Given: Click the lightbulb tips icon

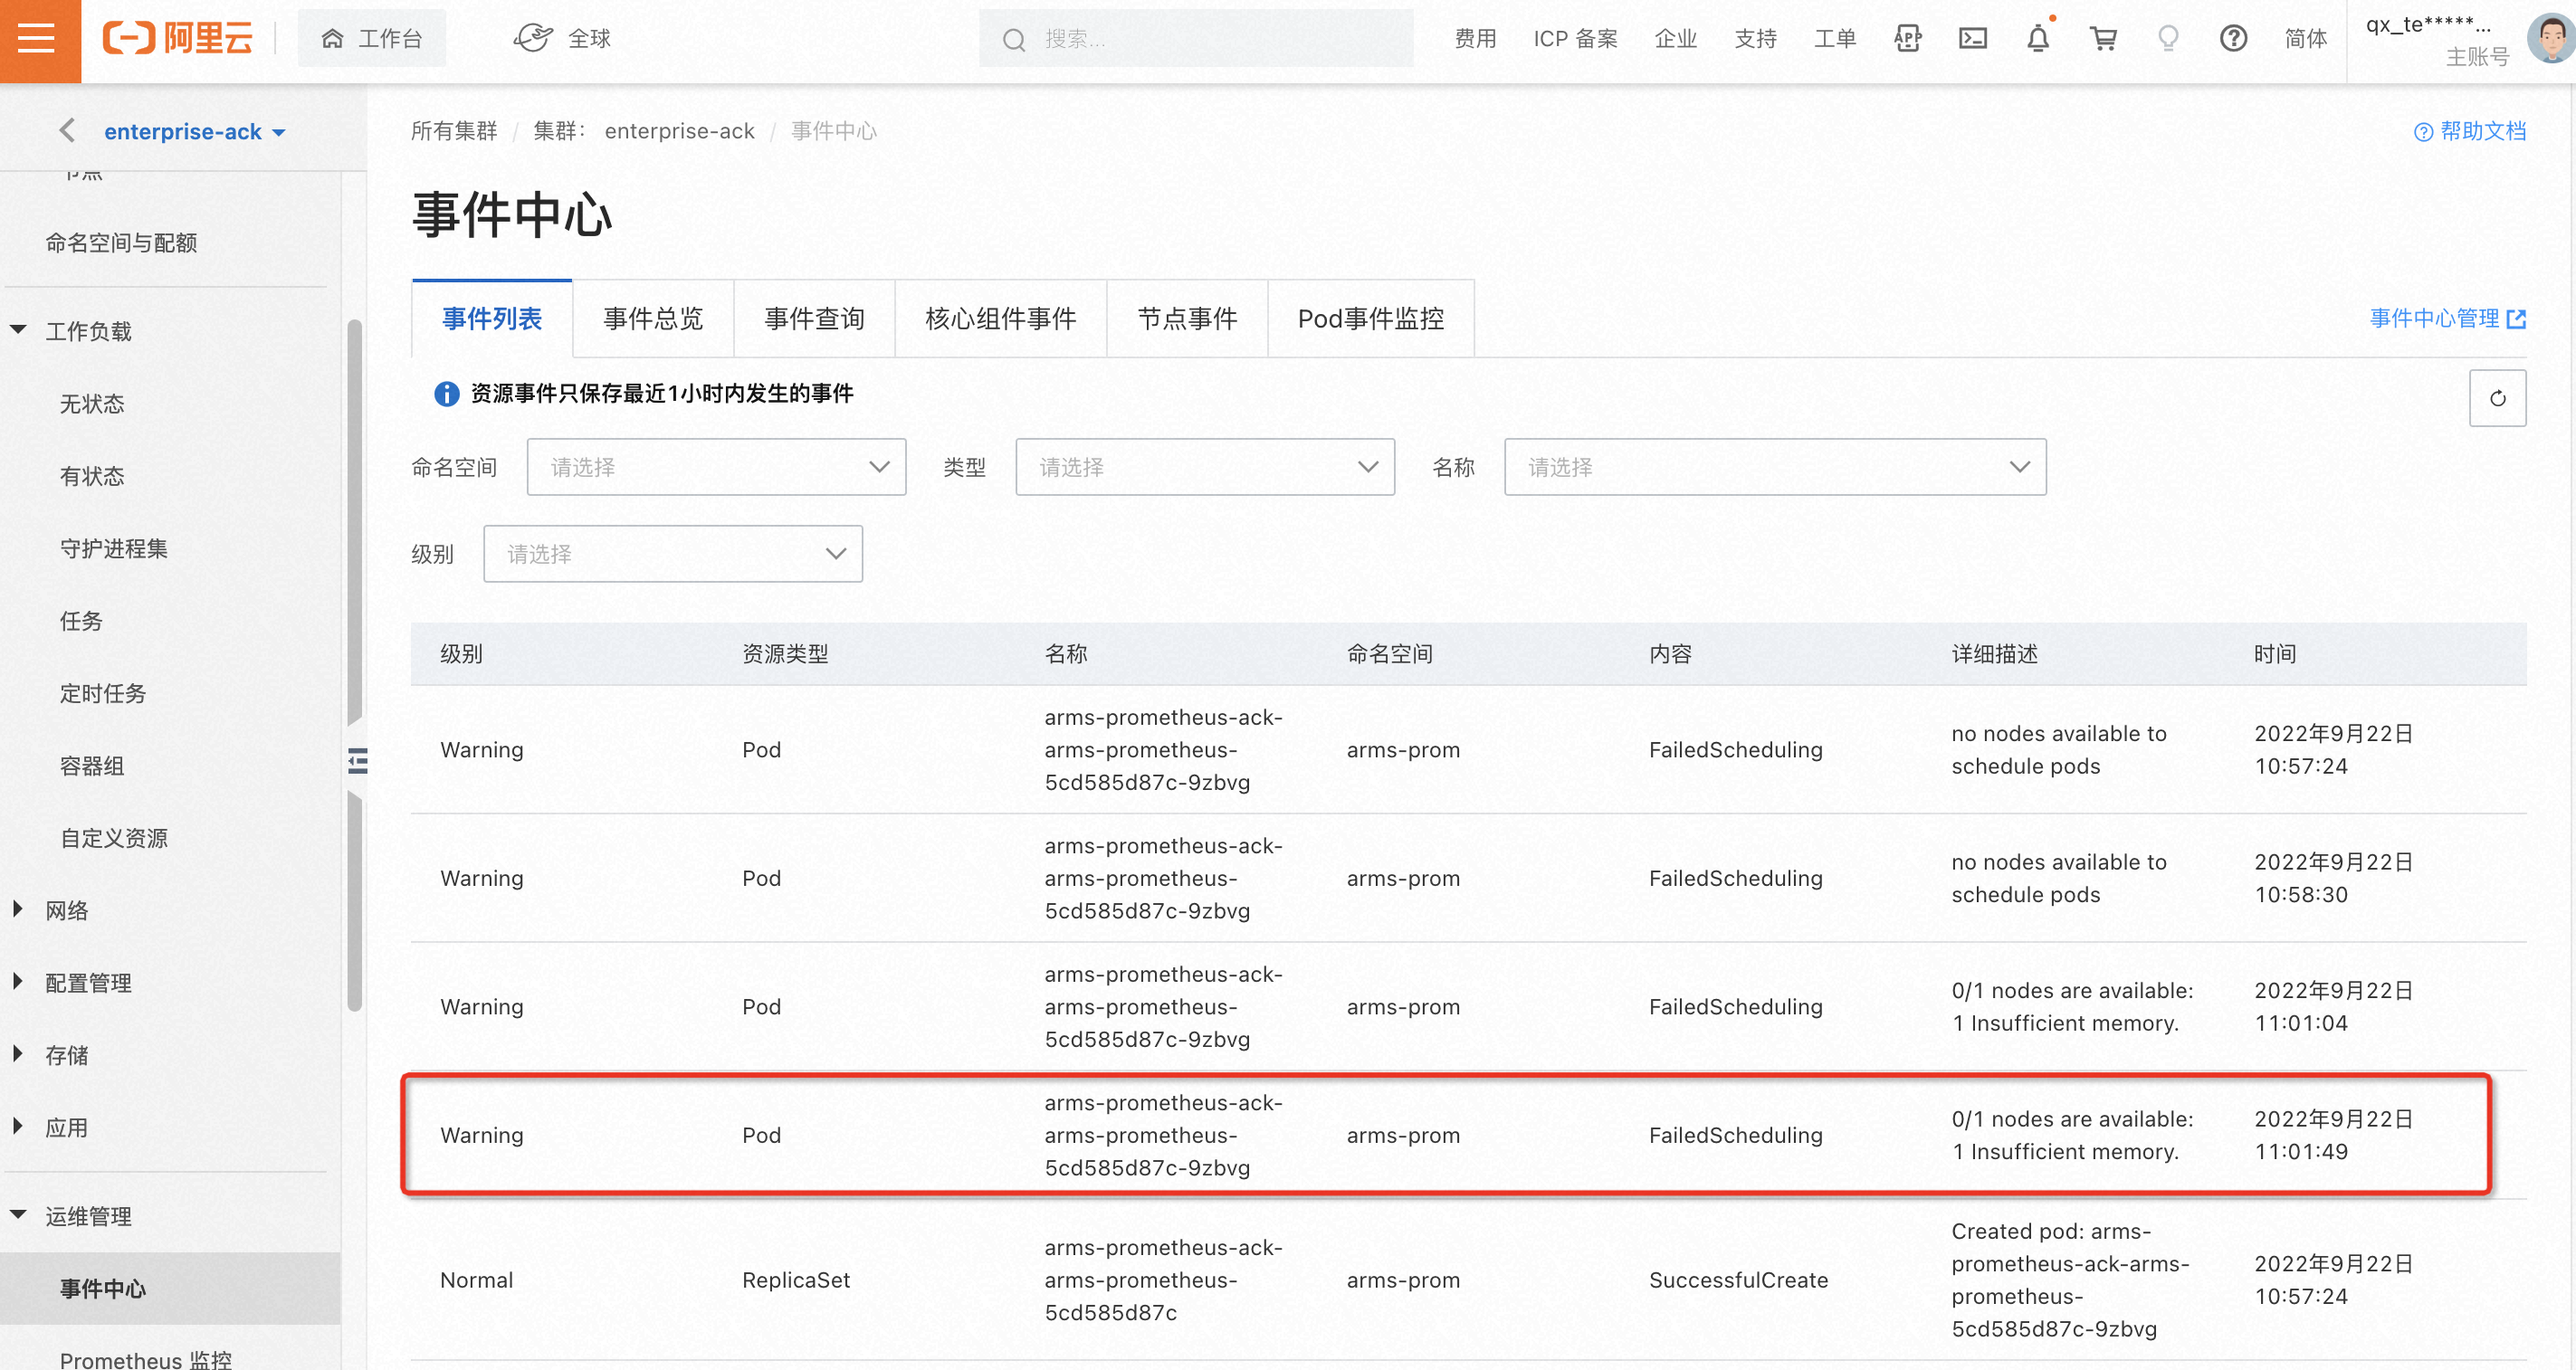Looking at the screenshot, I should [2167, 39].
